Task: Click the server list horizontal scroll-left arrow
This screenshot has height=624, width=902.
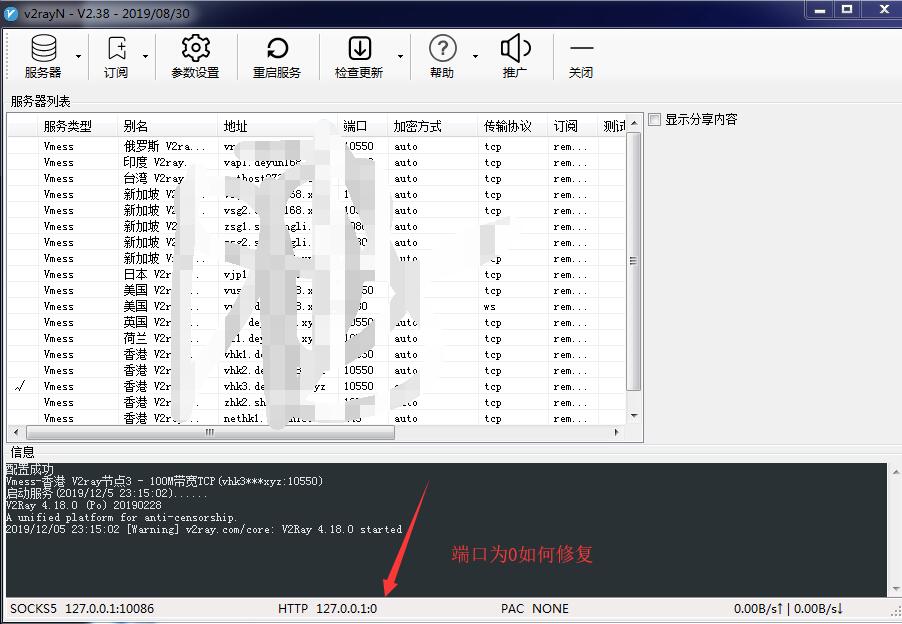Action: point(16,432)
